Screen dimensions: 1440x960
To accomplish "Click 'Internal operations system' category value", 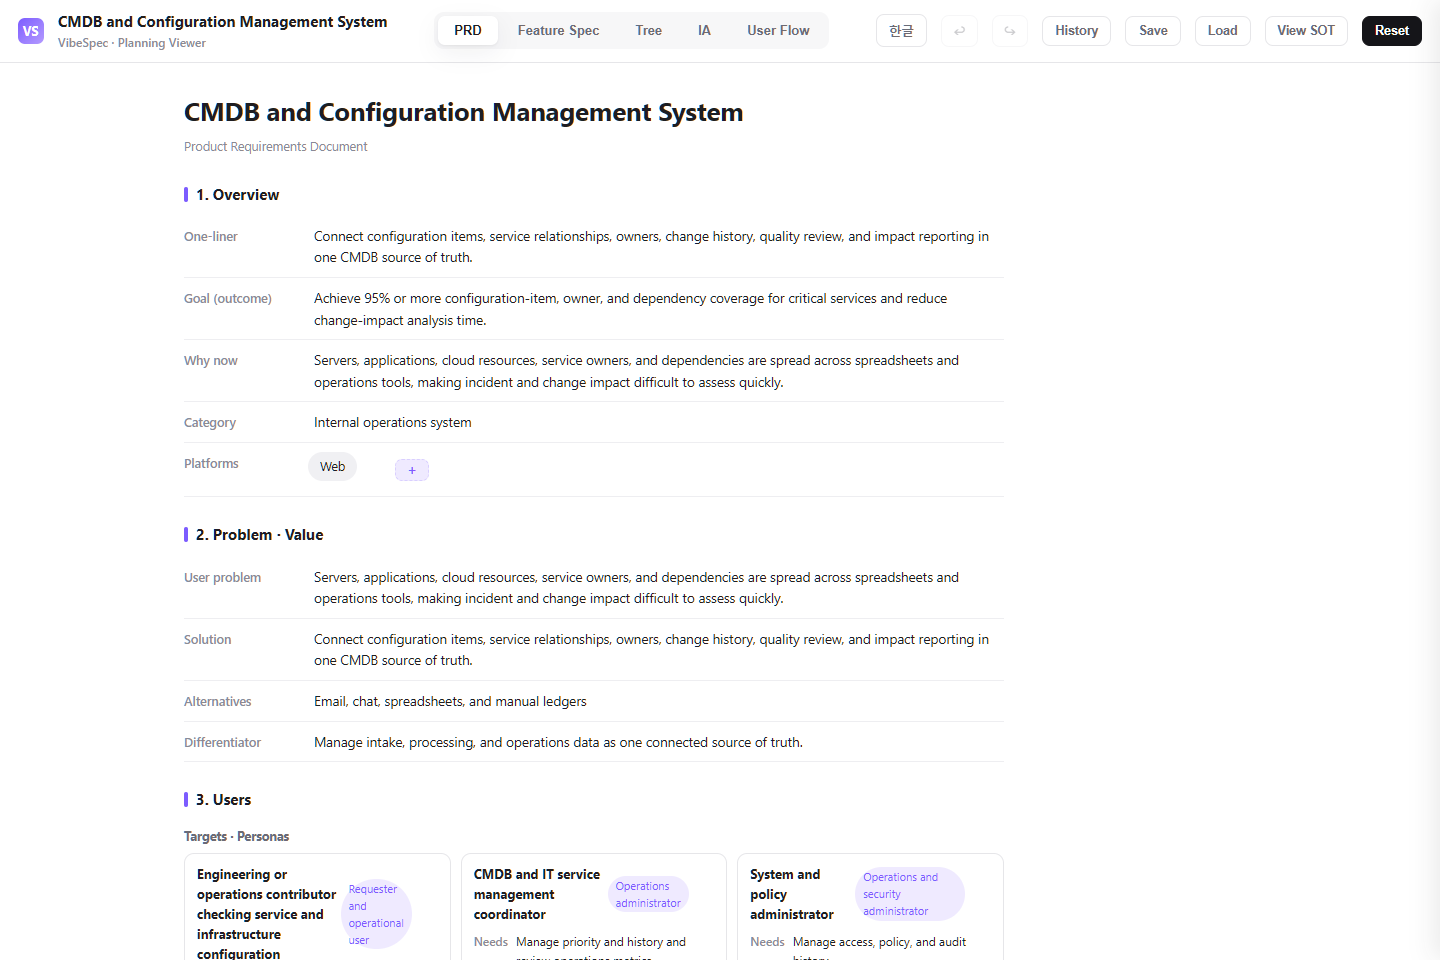I will pos(393,423).
